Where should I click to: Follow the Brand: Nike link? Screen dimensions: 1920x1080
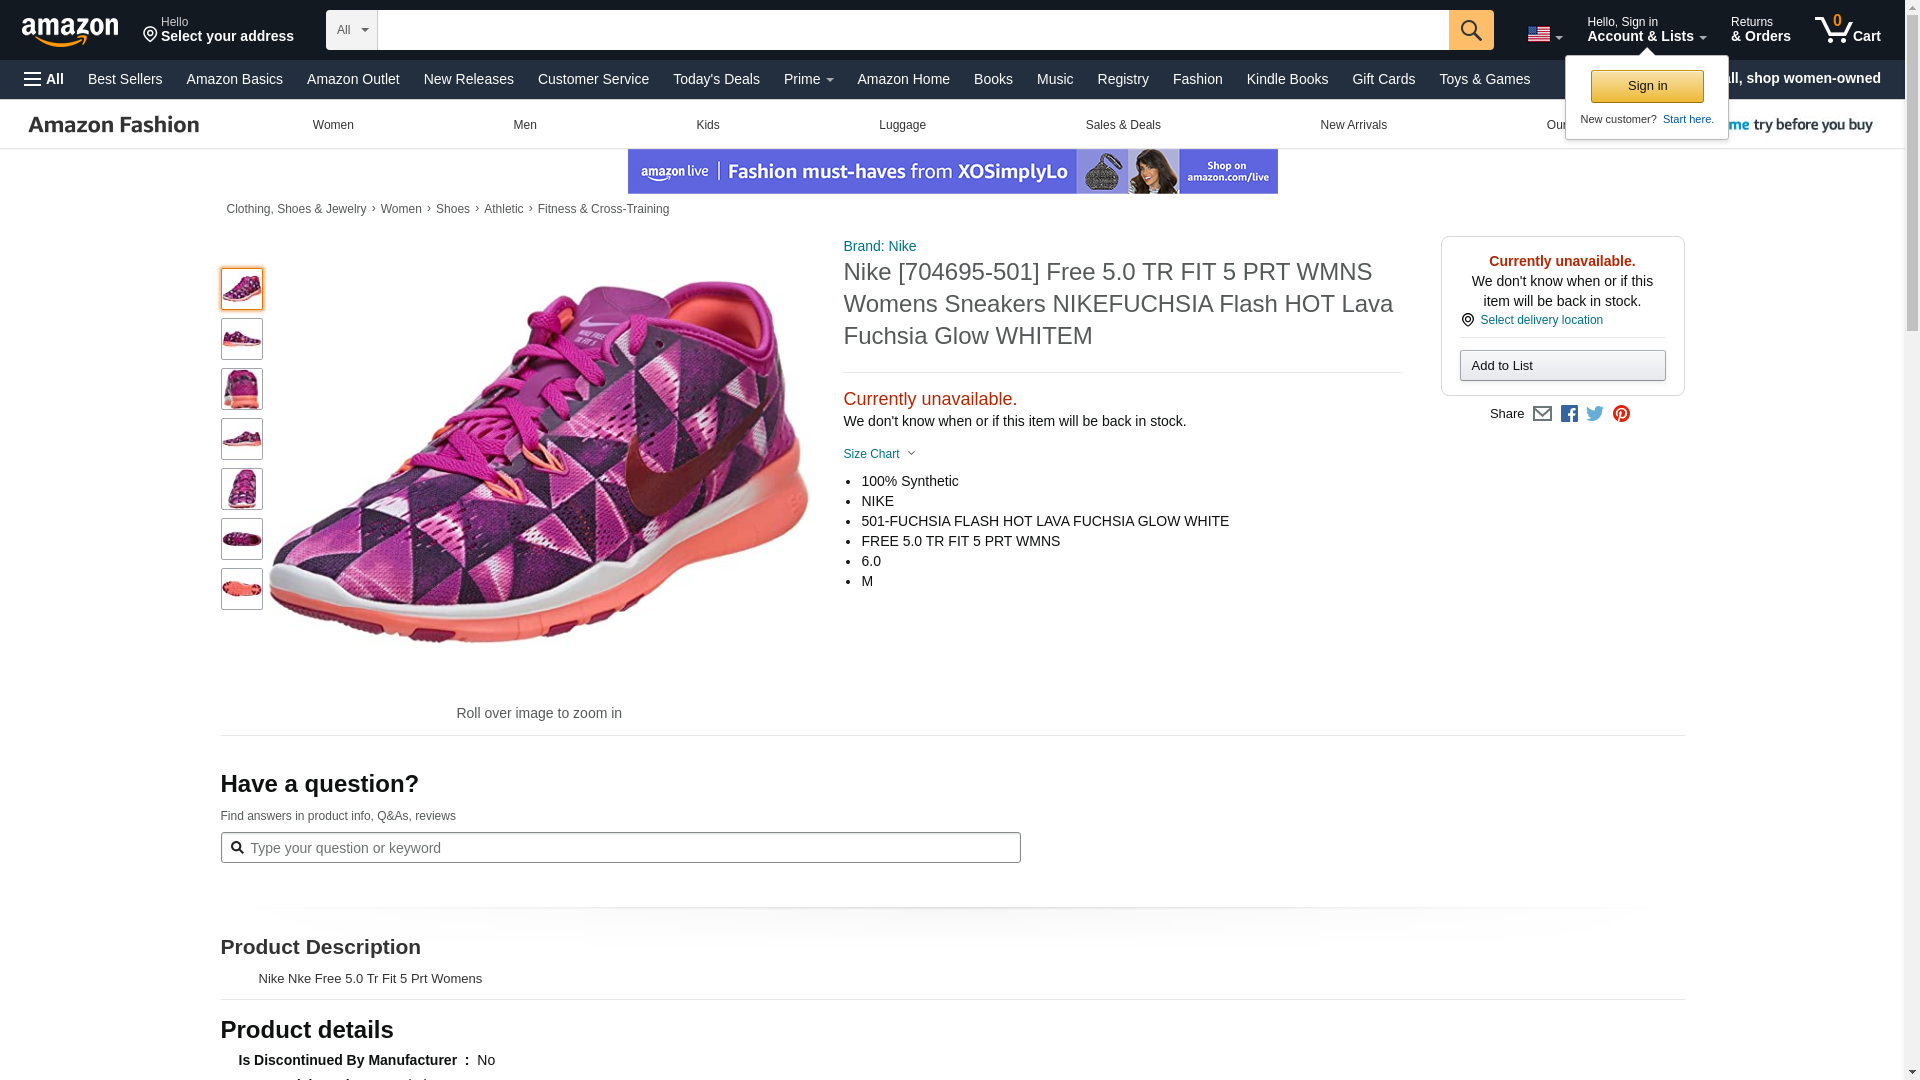pos(879,246)
